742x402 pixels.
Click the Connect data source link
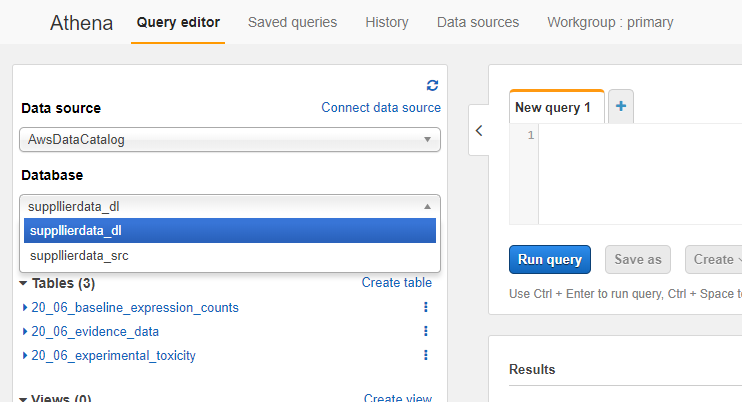tap(380, 108)
